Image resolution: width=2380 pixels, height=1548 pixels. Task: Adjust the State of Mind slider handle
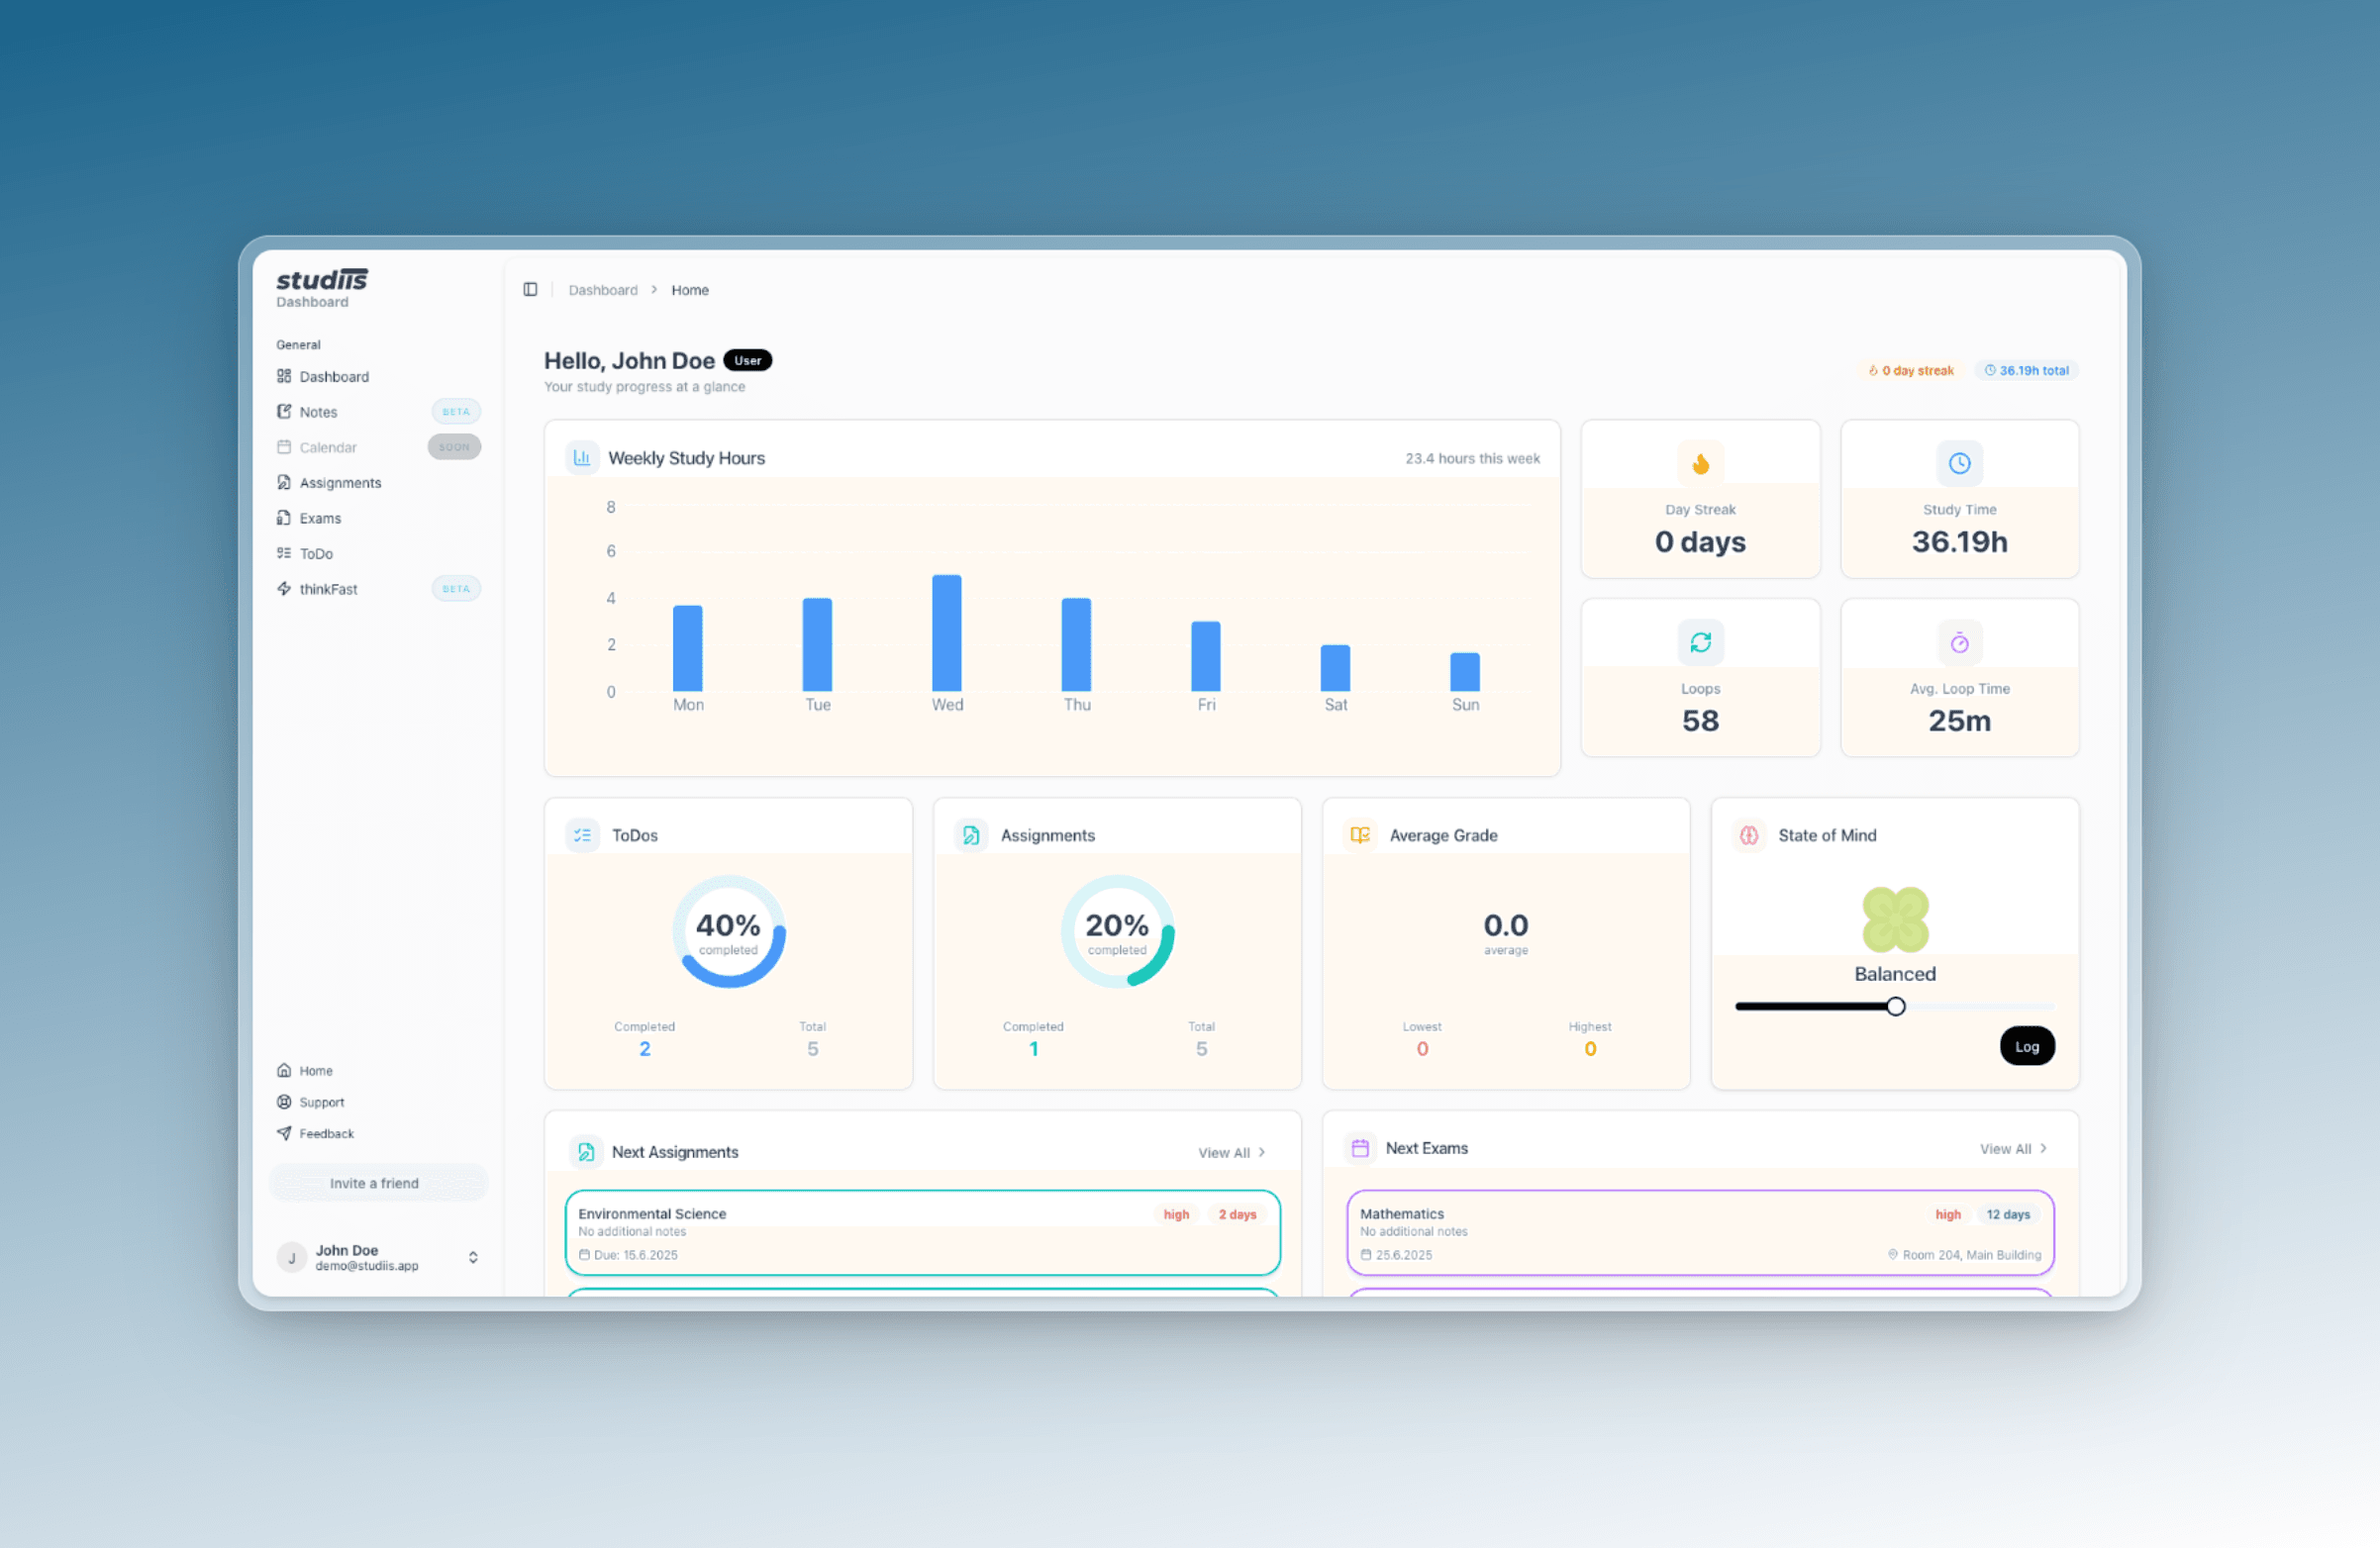tap(1896, 1006)
